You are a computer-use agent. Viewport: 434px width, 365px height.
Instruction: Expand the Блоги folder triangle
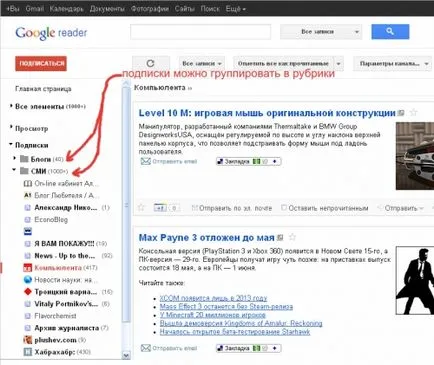[14, 158]
